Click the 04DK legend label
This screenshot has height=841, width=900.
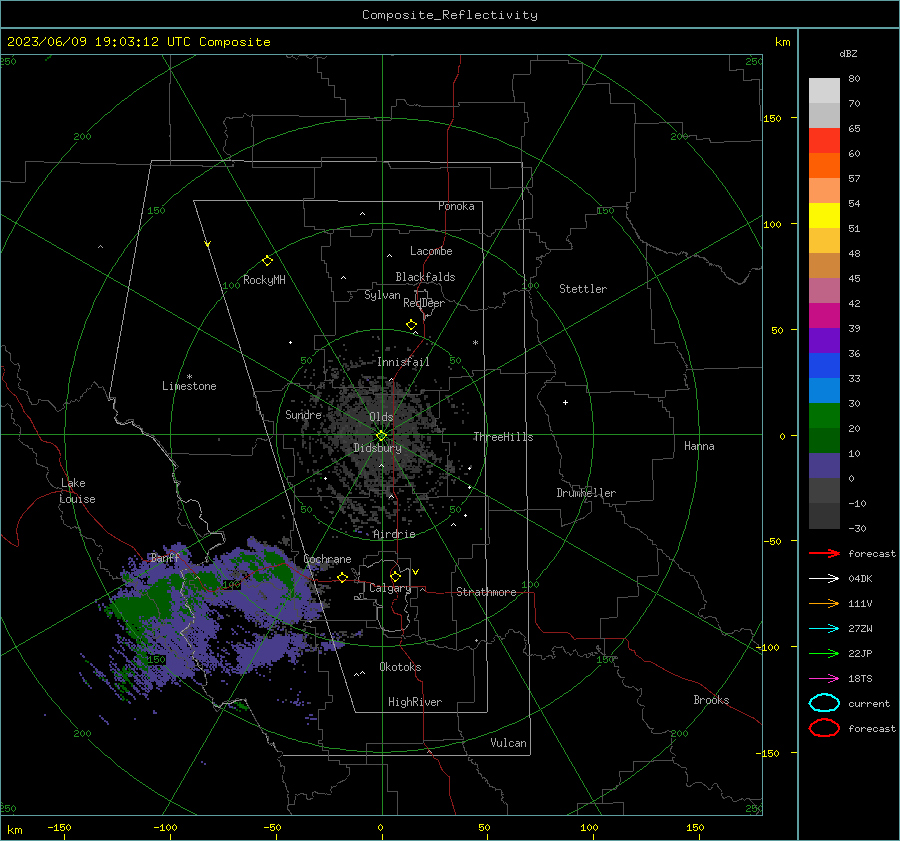[x=860, y=579]
